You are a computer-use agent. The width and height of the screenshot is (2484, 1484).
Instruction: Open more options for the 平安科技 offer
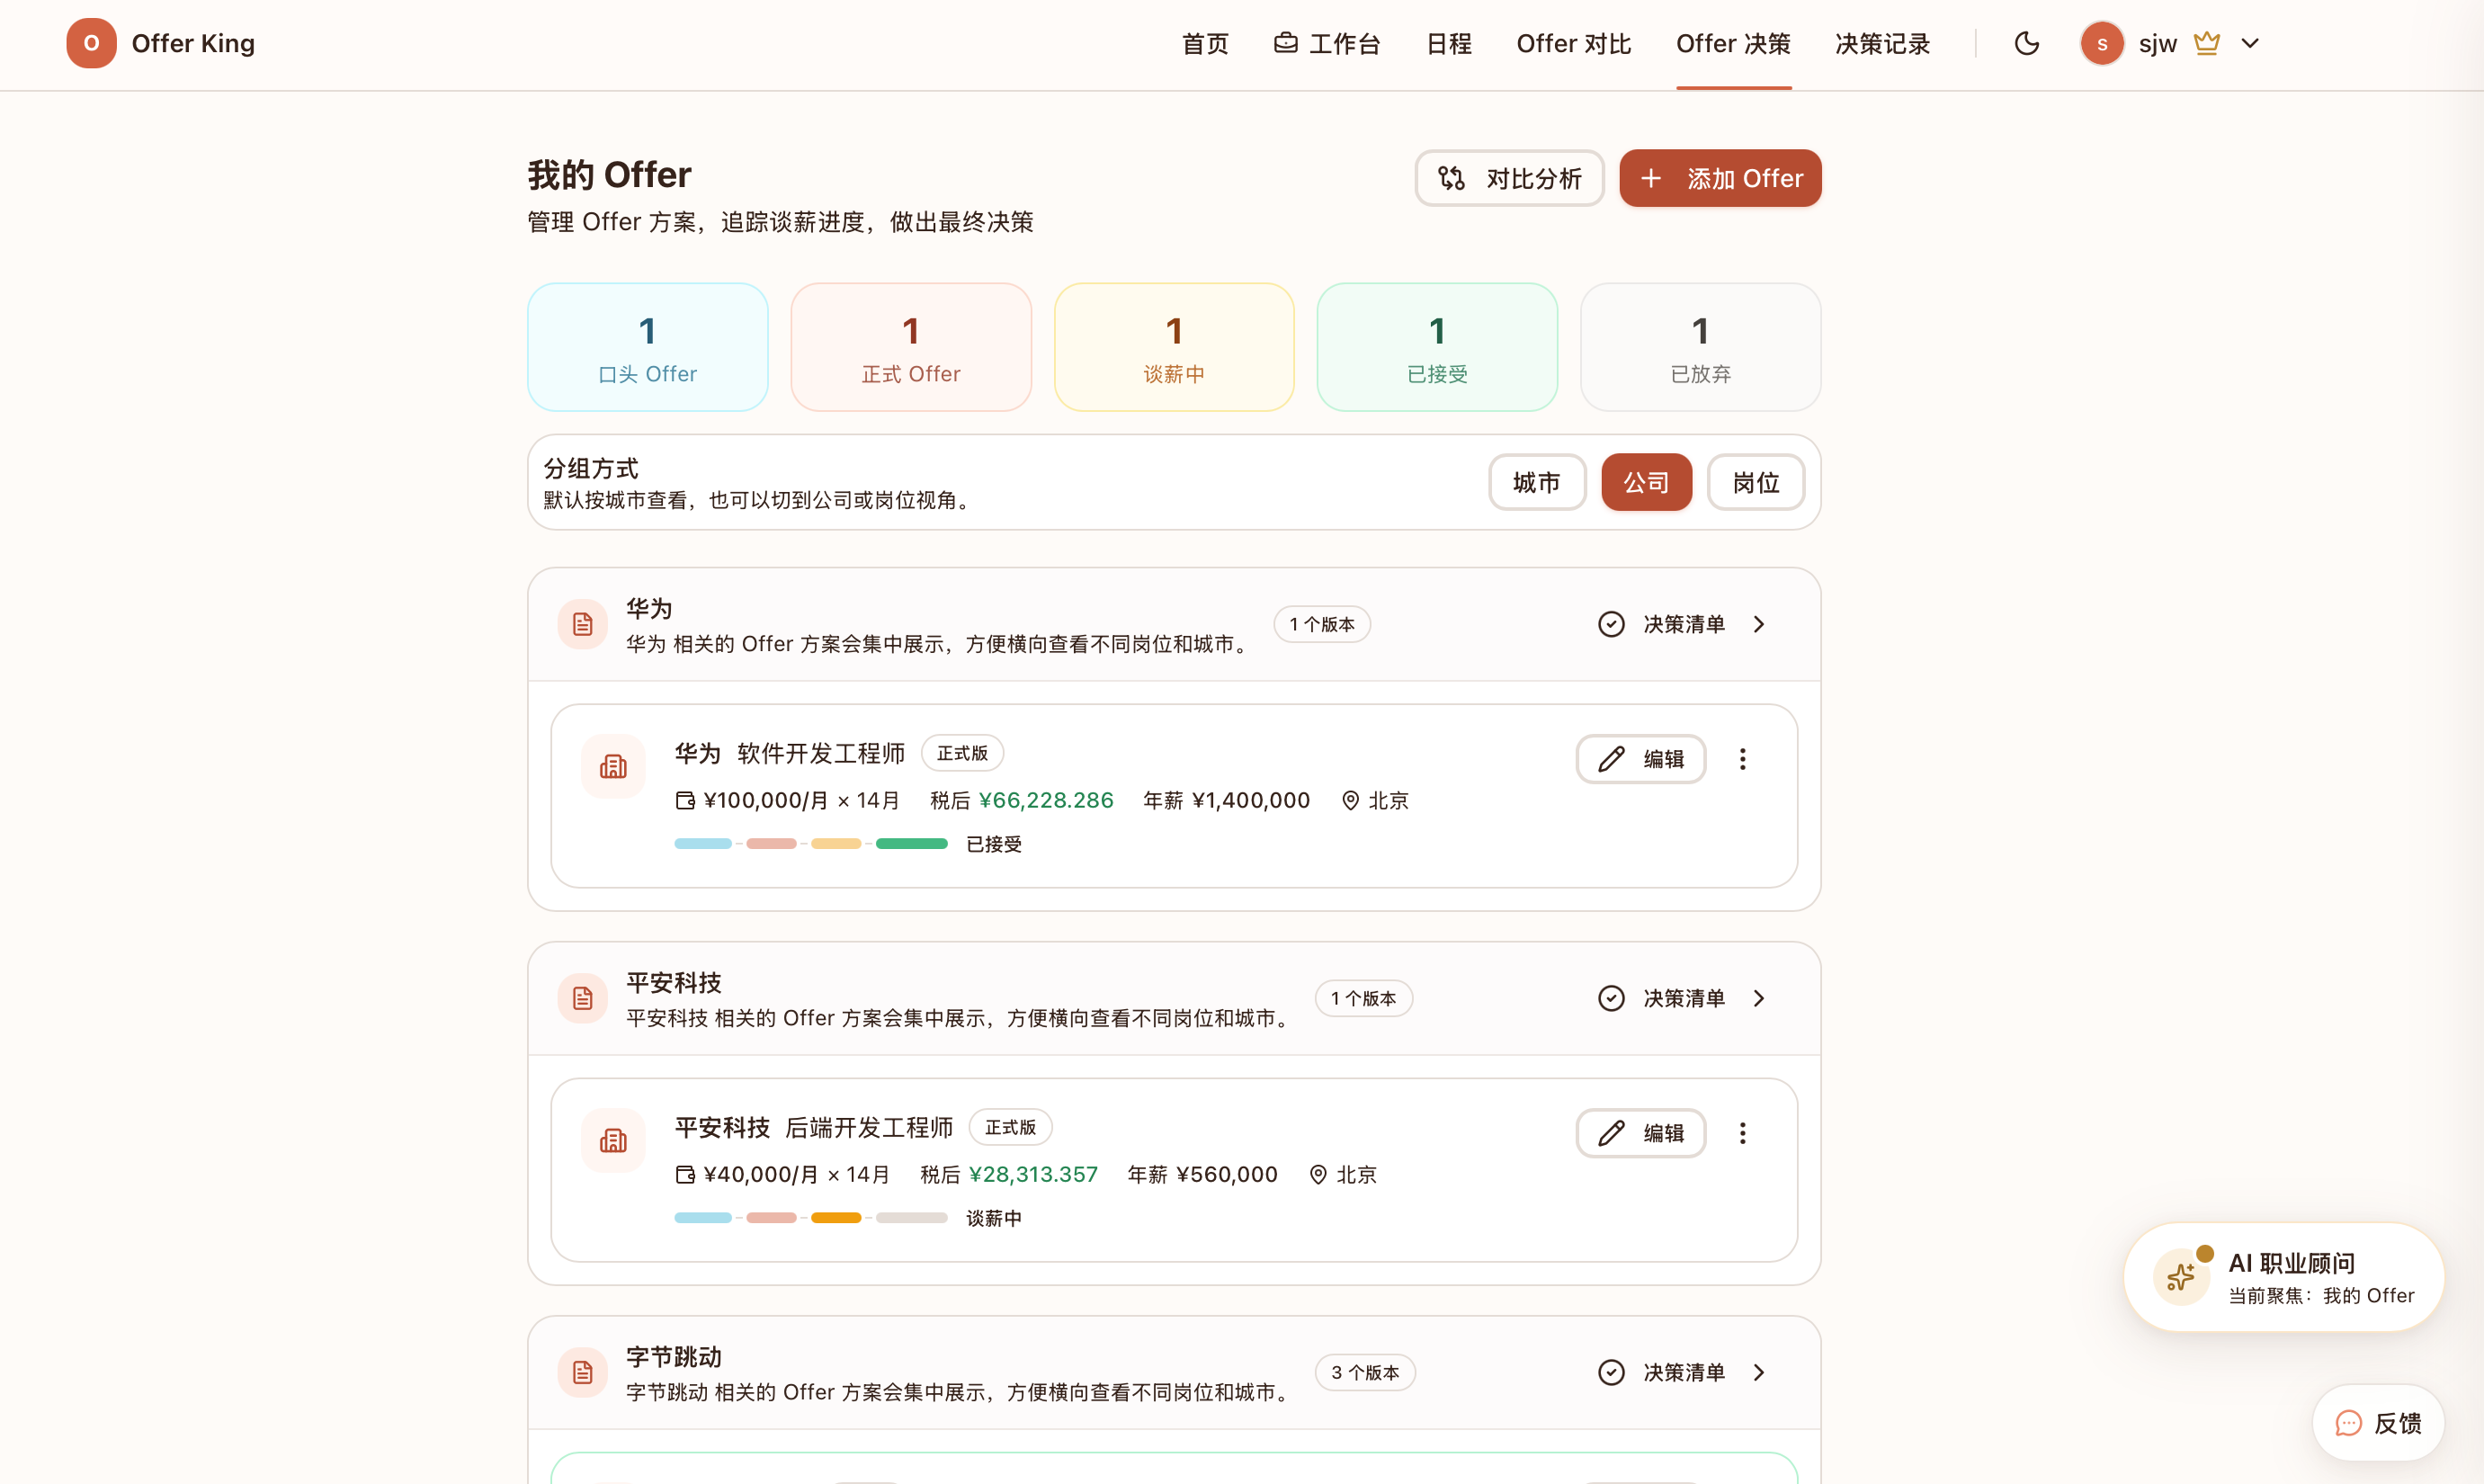click(1742, 1133)
